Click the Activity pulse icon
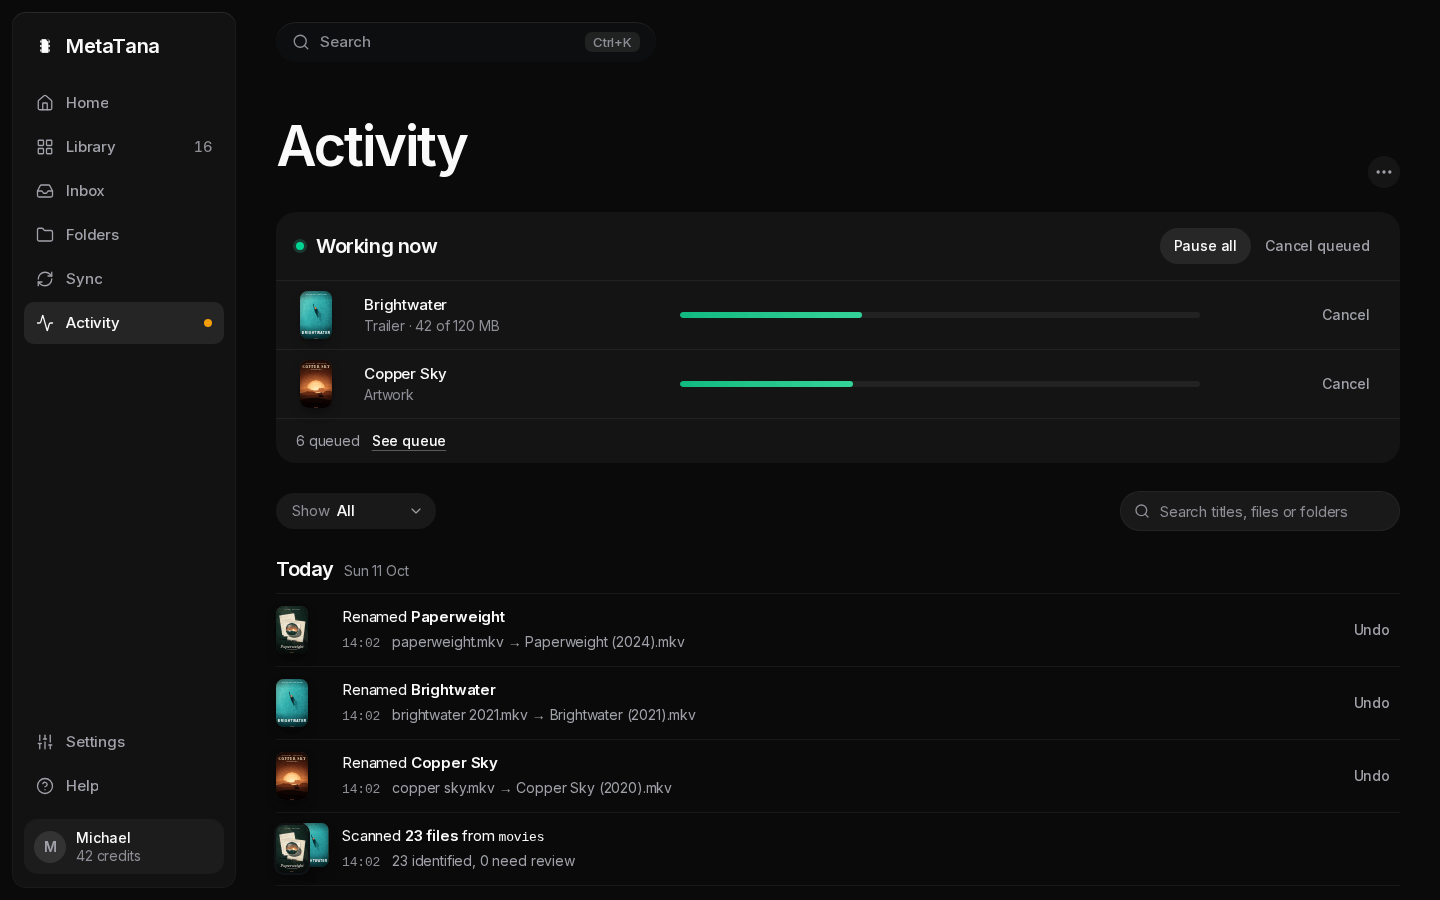This screenshot has height=900, width=1440. click(45, 323)
